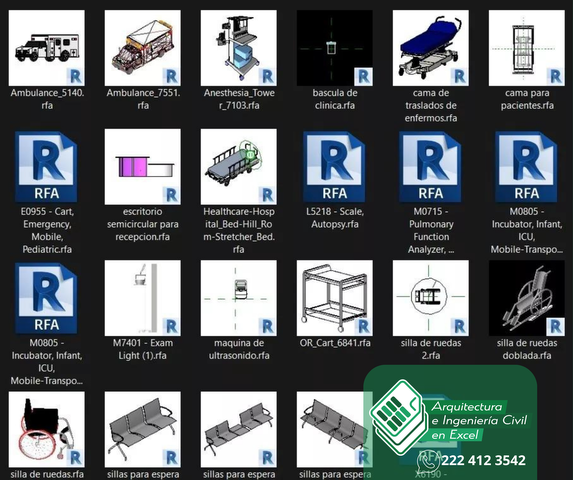Open the Anesthesia_Tower_7103.rfa family file
The height and width of the screenshot is (480, 573).
point(239,48)
